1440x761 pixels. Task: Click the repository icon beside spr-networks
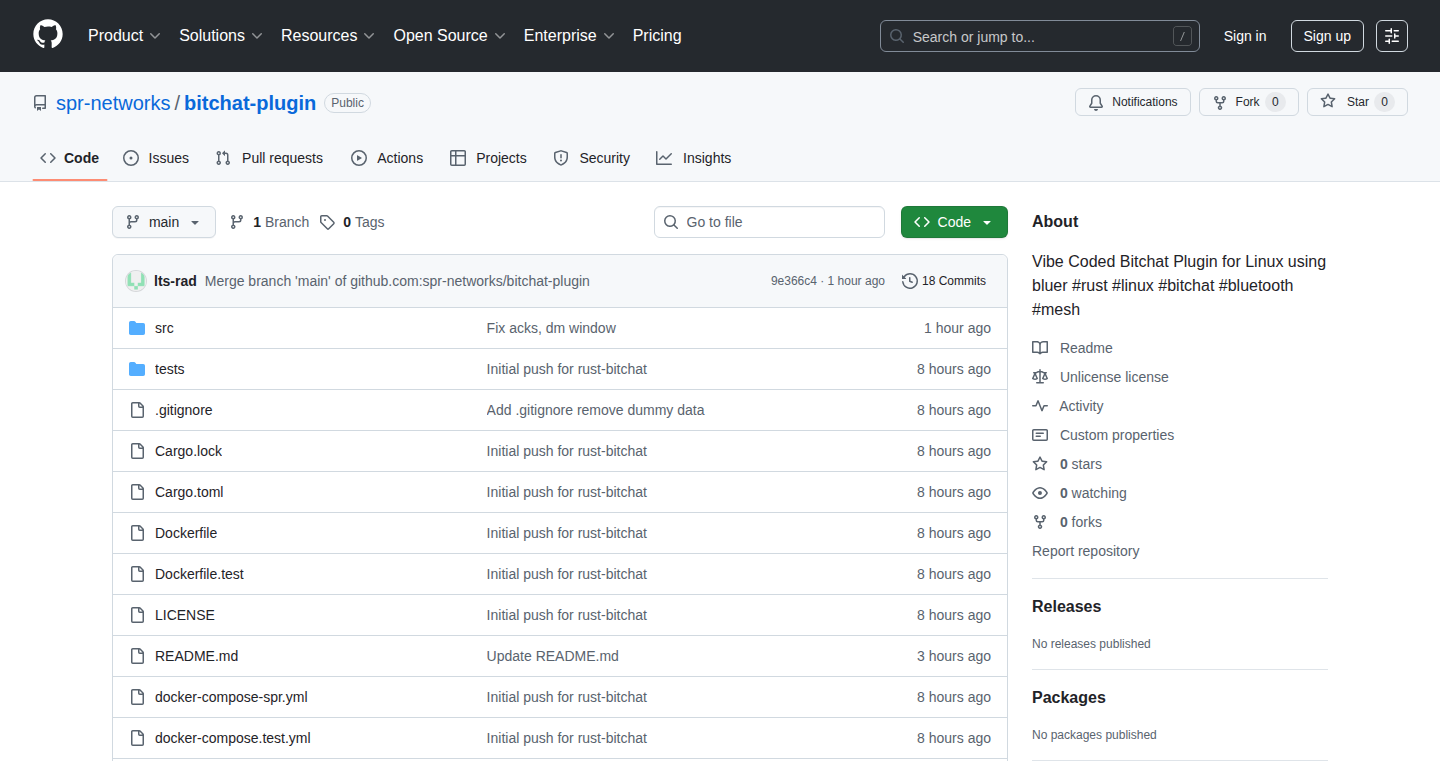click(x=40, y=103)
